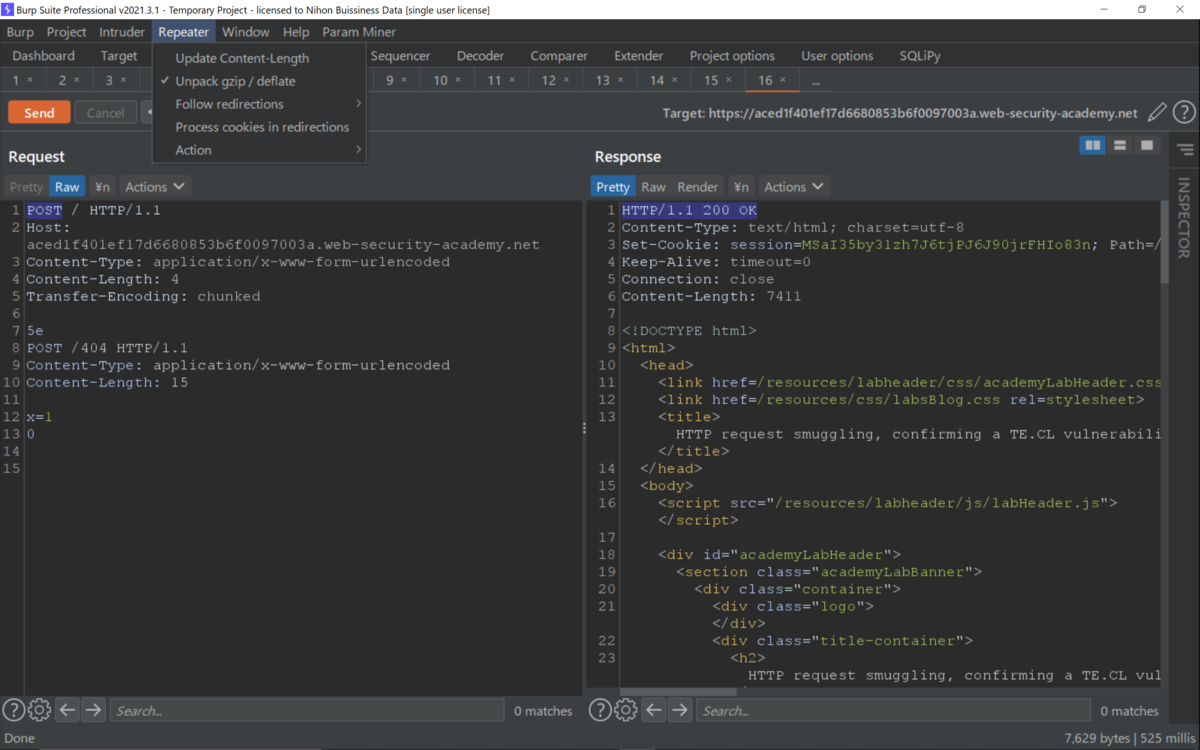Open Response pane search settings gear
This screenshot has width=1200, height=750.
pos(625,710)
